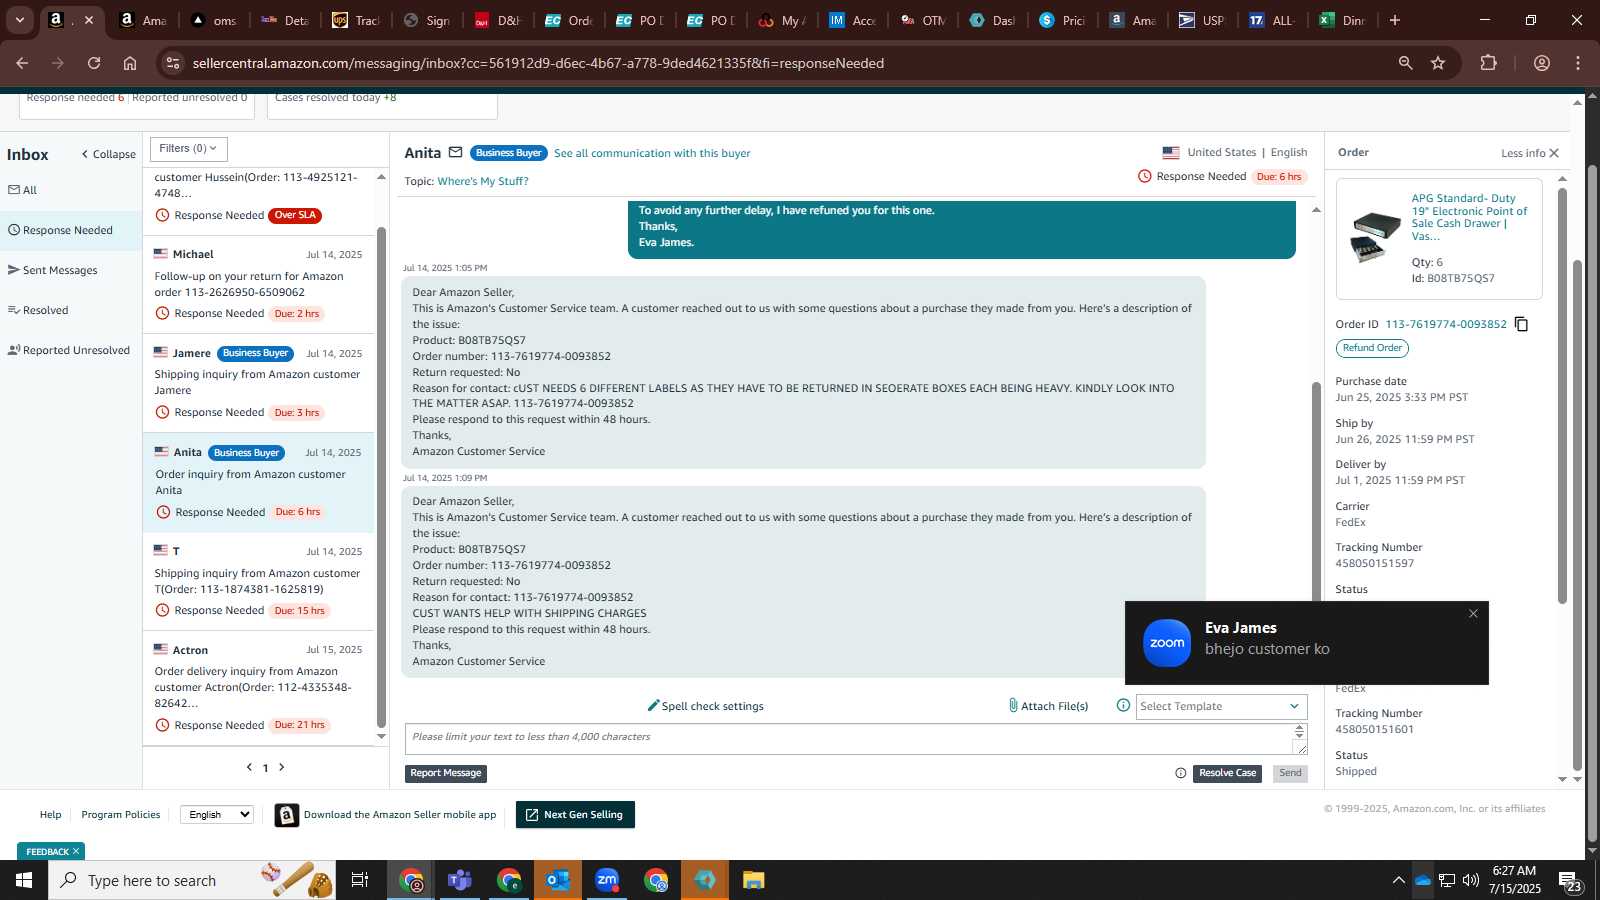The width and height of the screenshot is (1600, 900).
Task: Reload the browser page
Action: click(94, 63)
